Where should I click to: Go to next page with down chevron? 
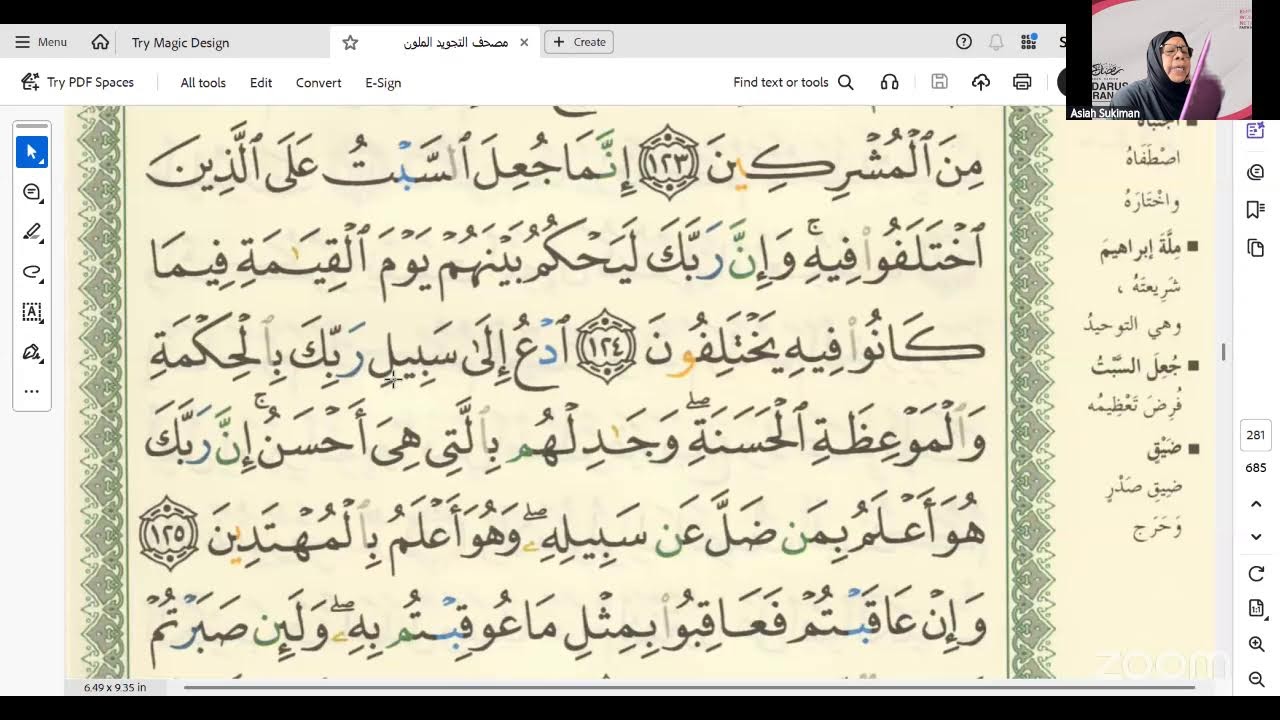pyautogui.click(x=1256, y=537)
